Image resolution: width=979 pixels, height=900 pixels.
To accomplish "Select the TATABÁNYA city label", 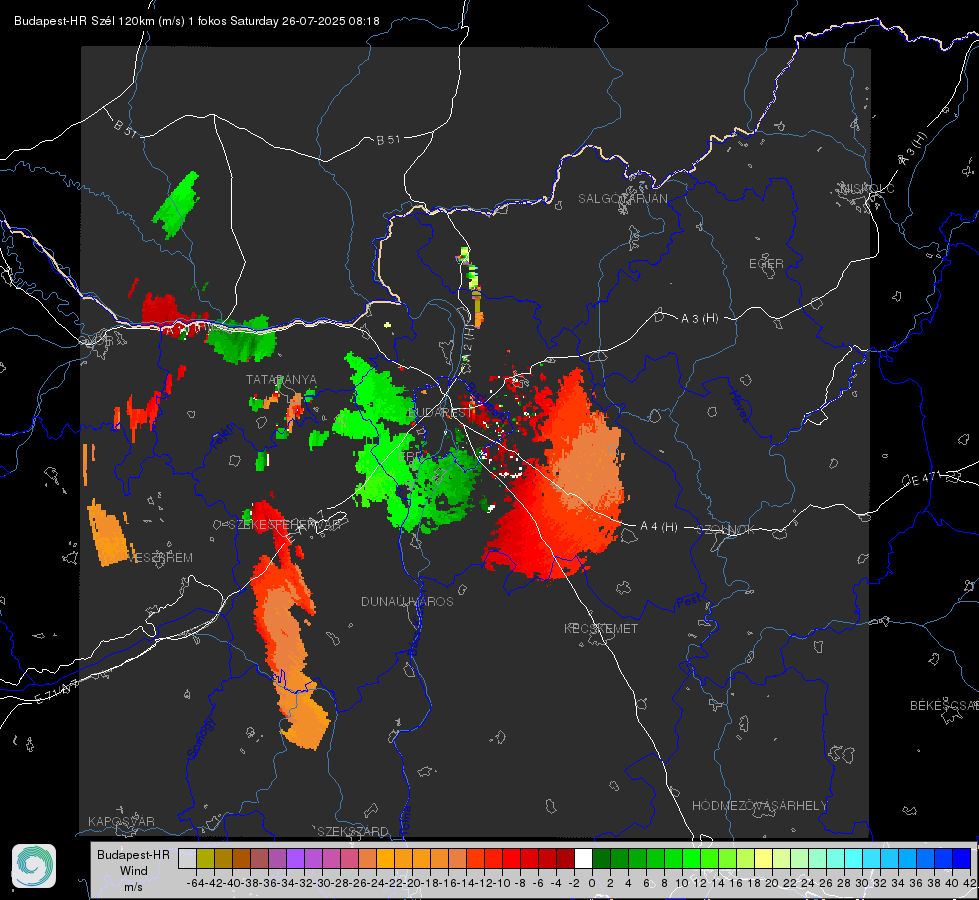I will [281, 380].
